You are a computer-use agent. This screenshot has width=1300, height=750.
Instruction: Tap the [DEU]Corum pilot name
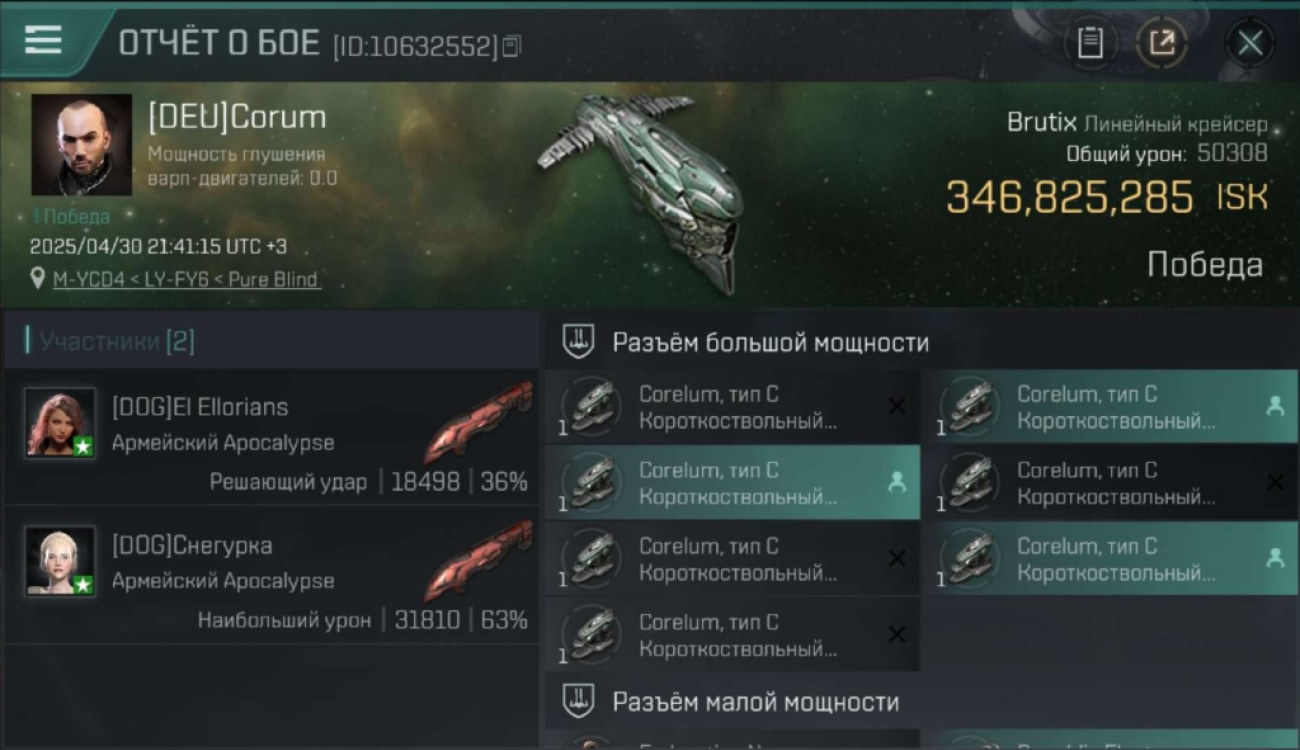[x=237, y=118]
